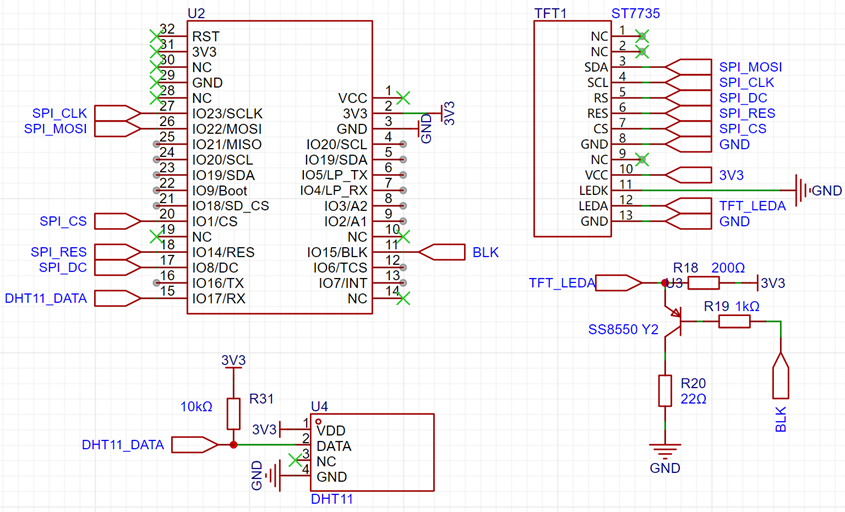845x512 pixels.
Task: Select TFT_LEDA net port at TFT1 pin 12
Action: tap(688, 206)
